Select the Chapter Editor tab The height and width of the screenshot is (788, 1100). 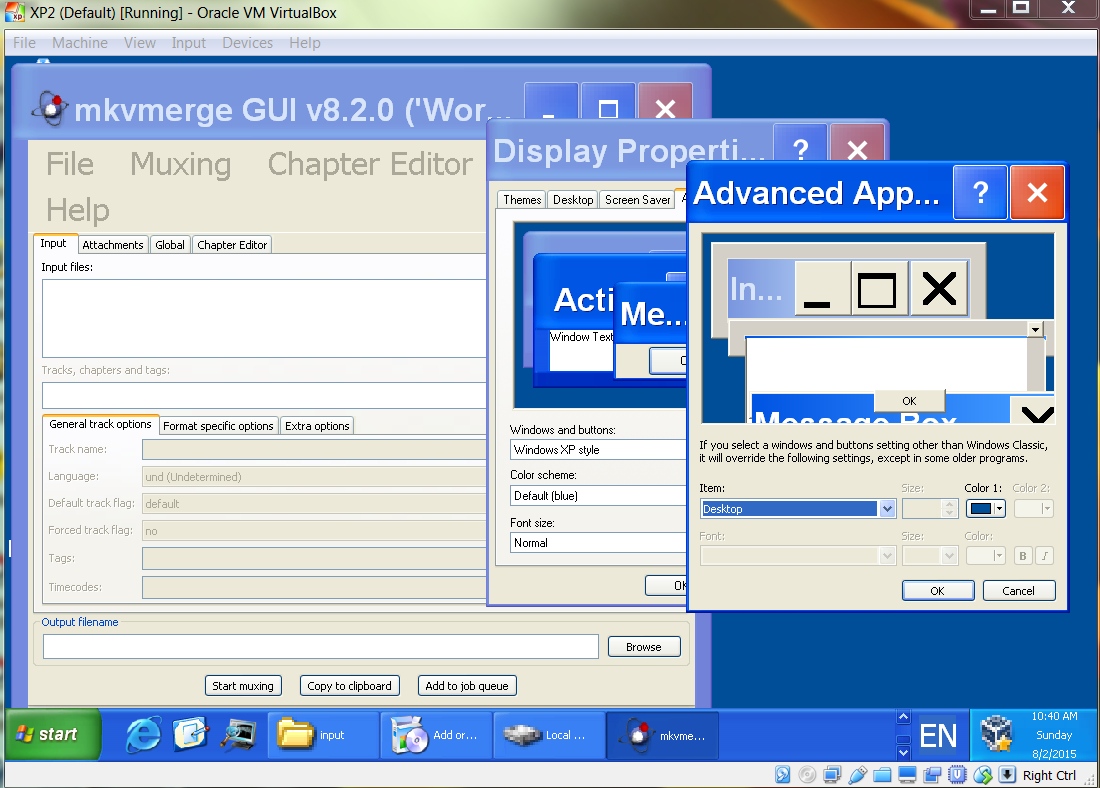232,244
